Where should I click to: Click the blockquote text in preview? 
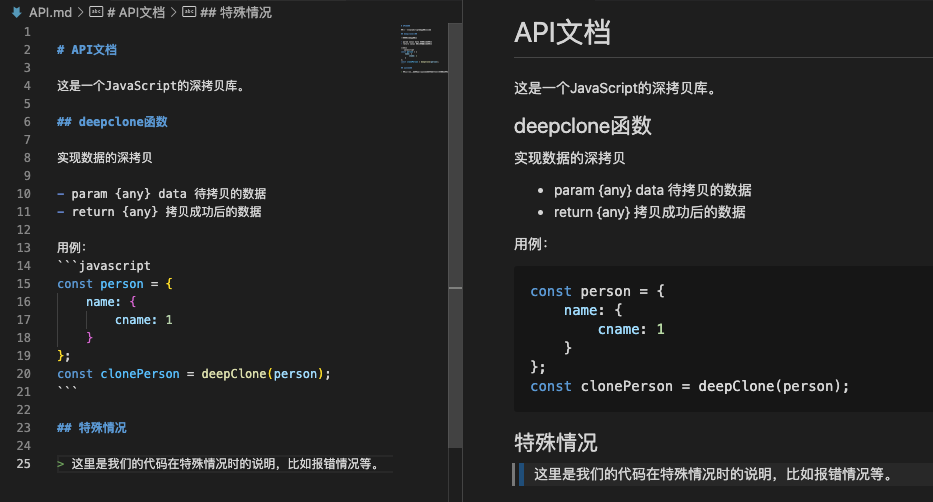click(713, 474)
